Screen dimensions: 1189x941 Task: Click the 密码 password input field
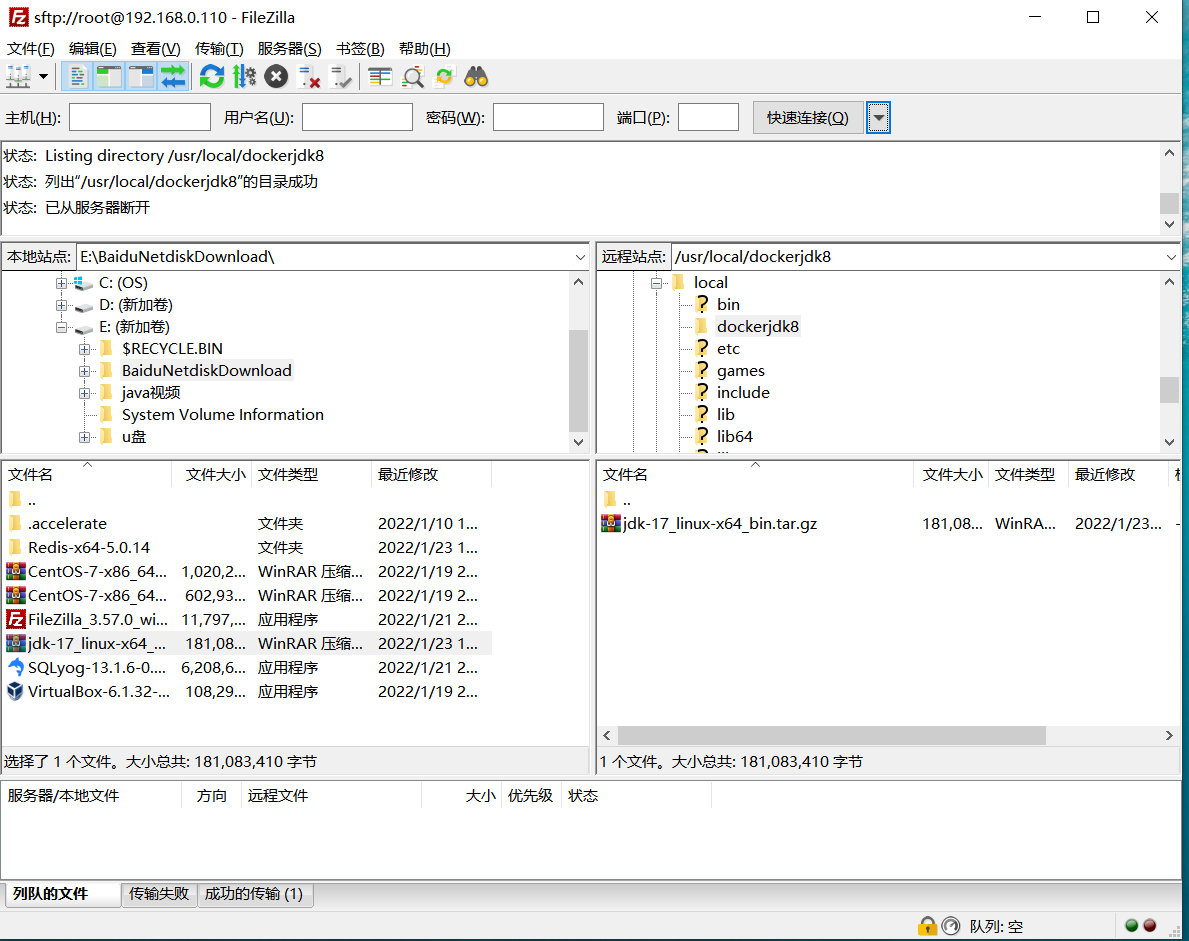point(548,118)
